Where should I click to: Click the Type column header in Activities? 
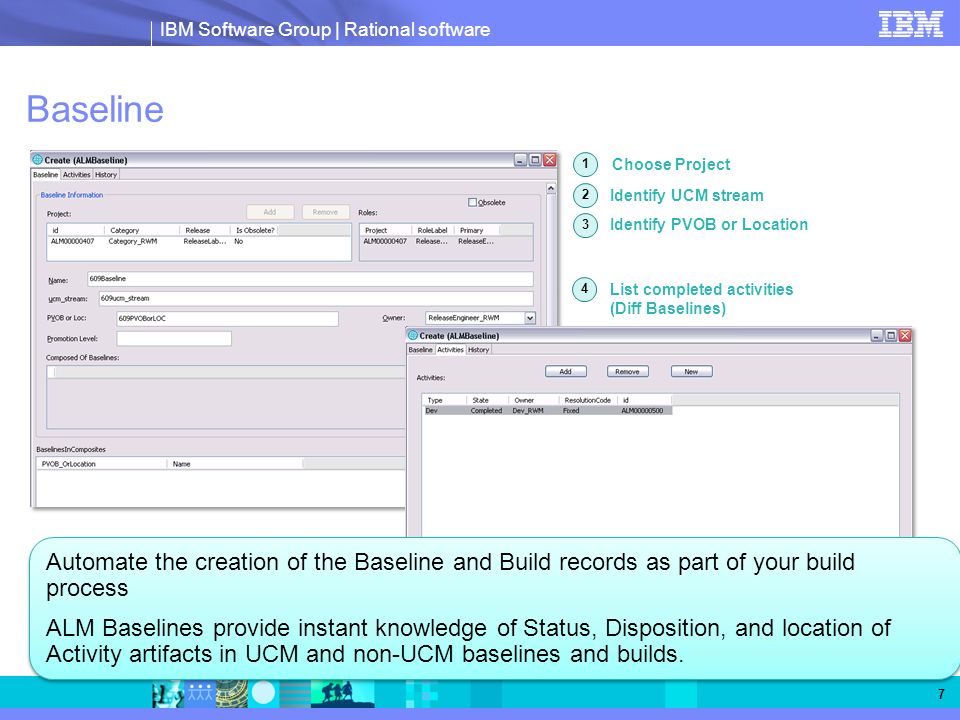(x=444, y=400)
